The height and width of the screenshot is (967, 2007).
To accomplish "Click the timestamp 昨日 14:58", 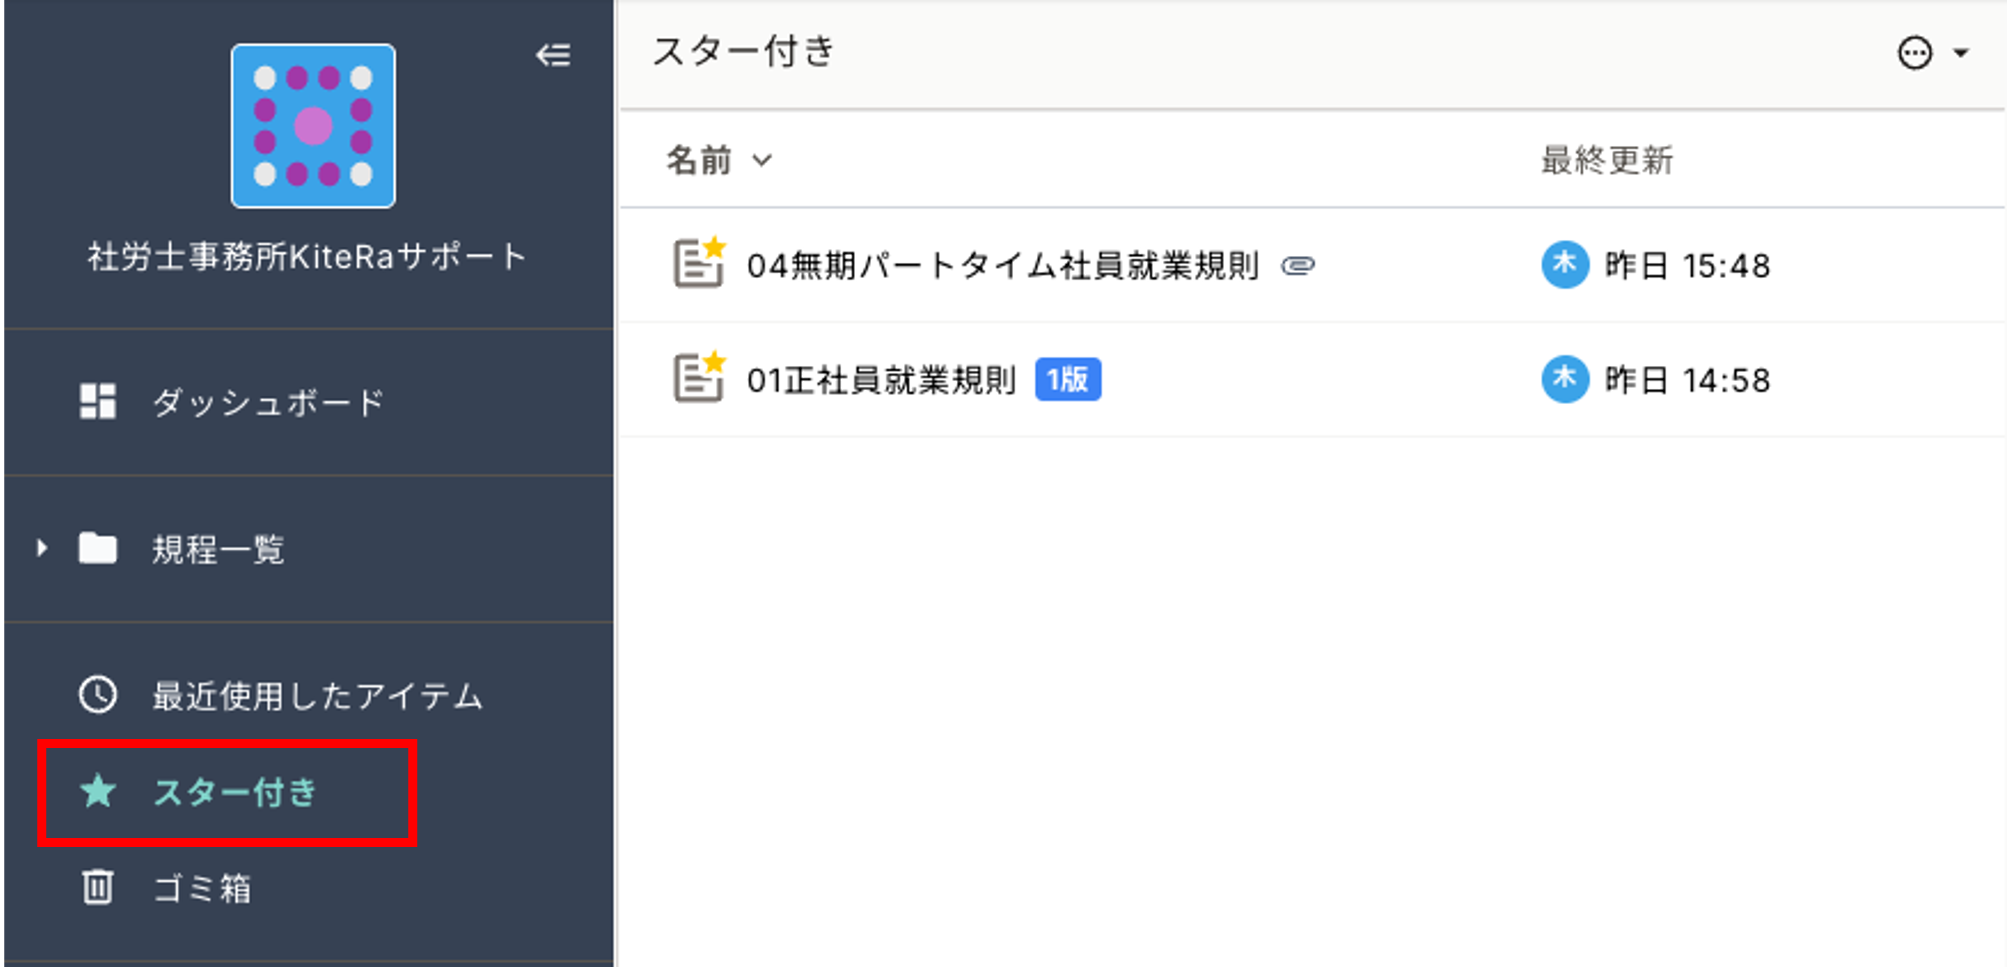I will pyautogui.click(x=1687, y=380).
